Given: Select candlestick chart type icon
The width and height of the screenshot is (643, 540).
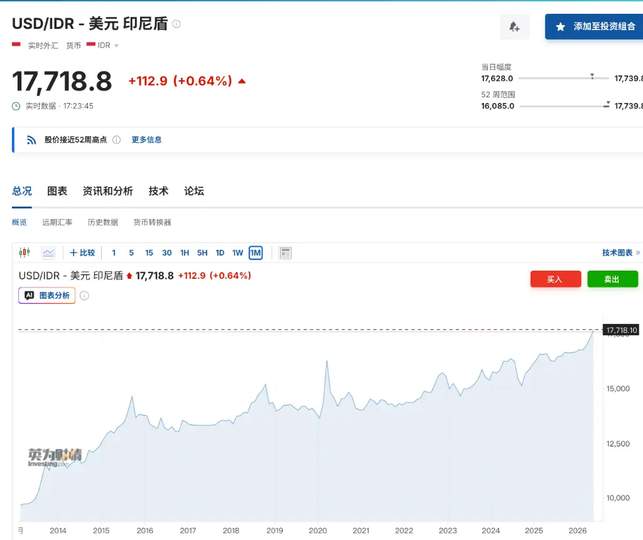Looking at the screenshot, I should point(25,253).
